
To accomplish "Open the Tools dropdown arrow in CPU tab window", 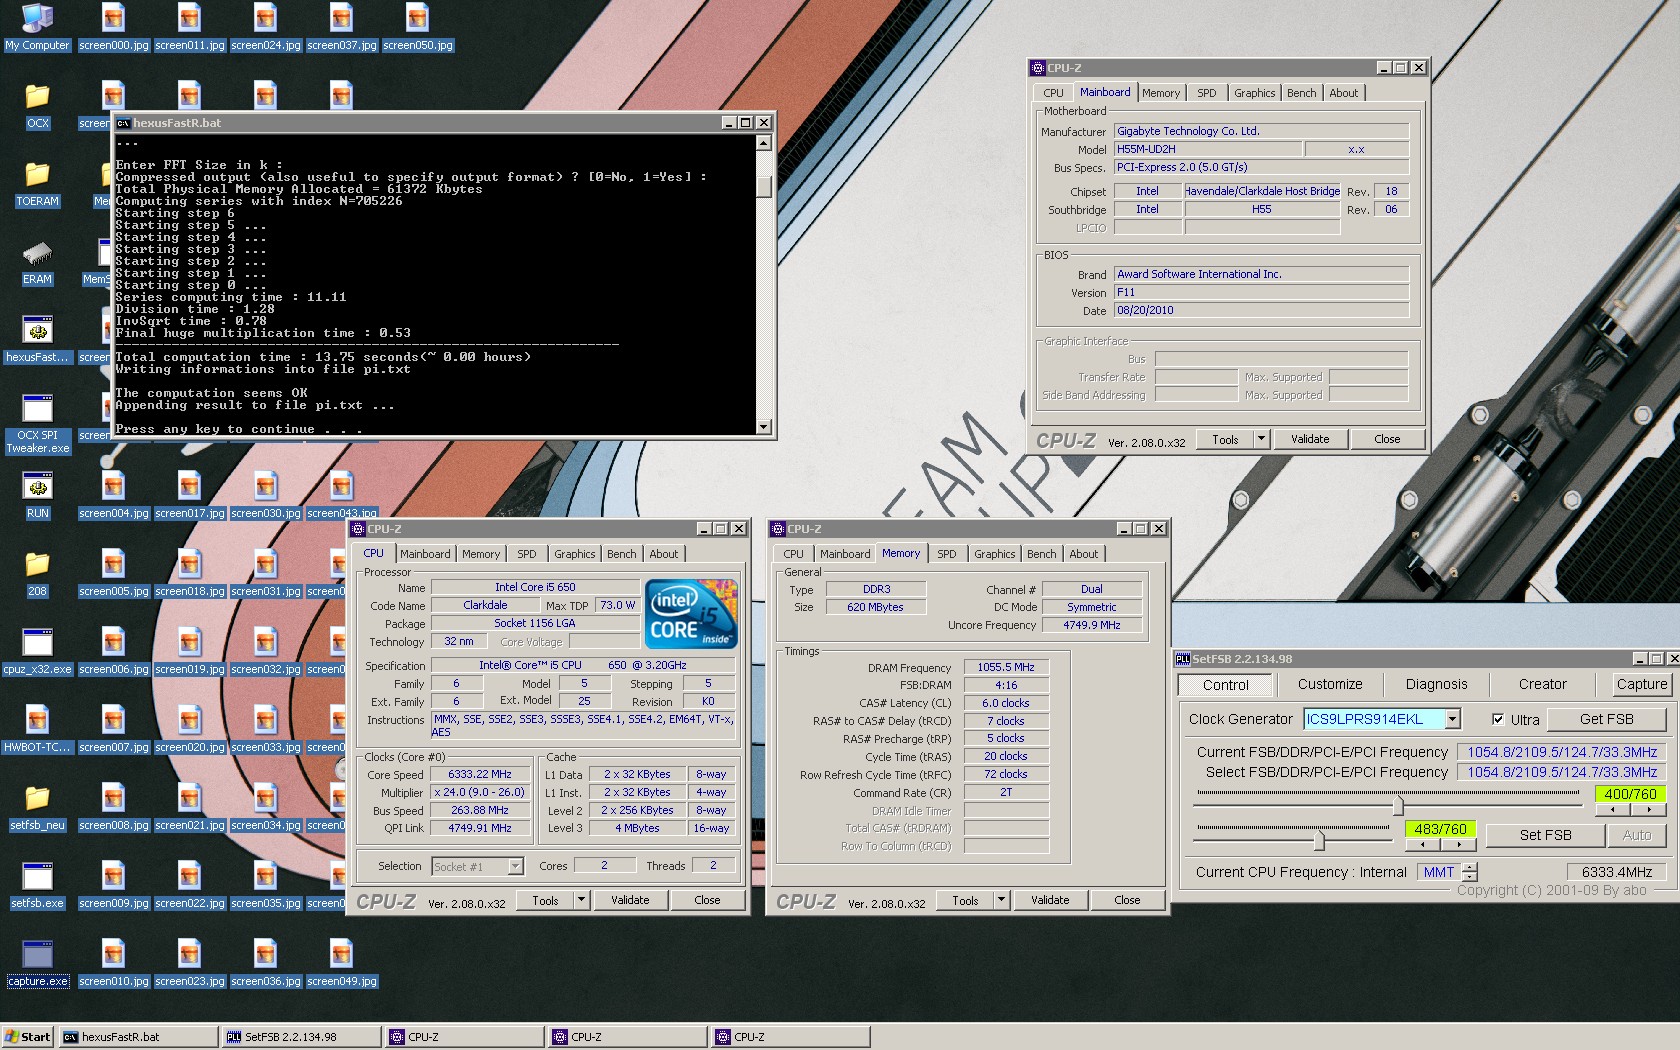I will tap(581, 900).
